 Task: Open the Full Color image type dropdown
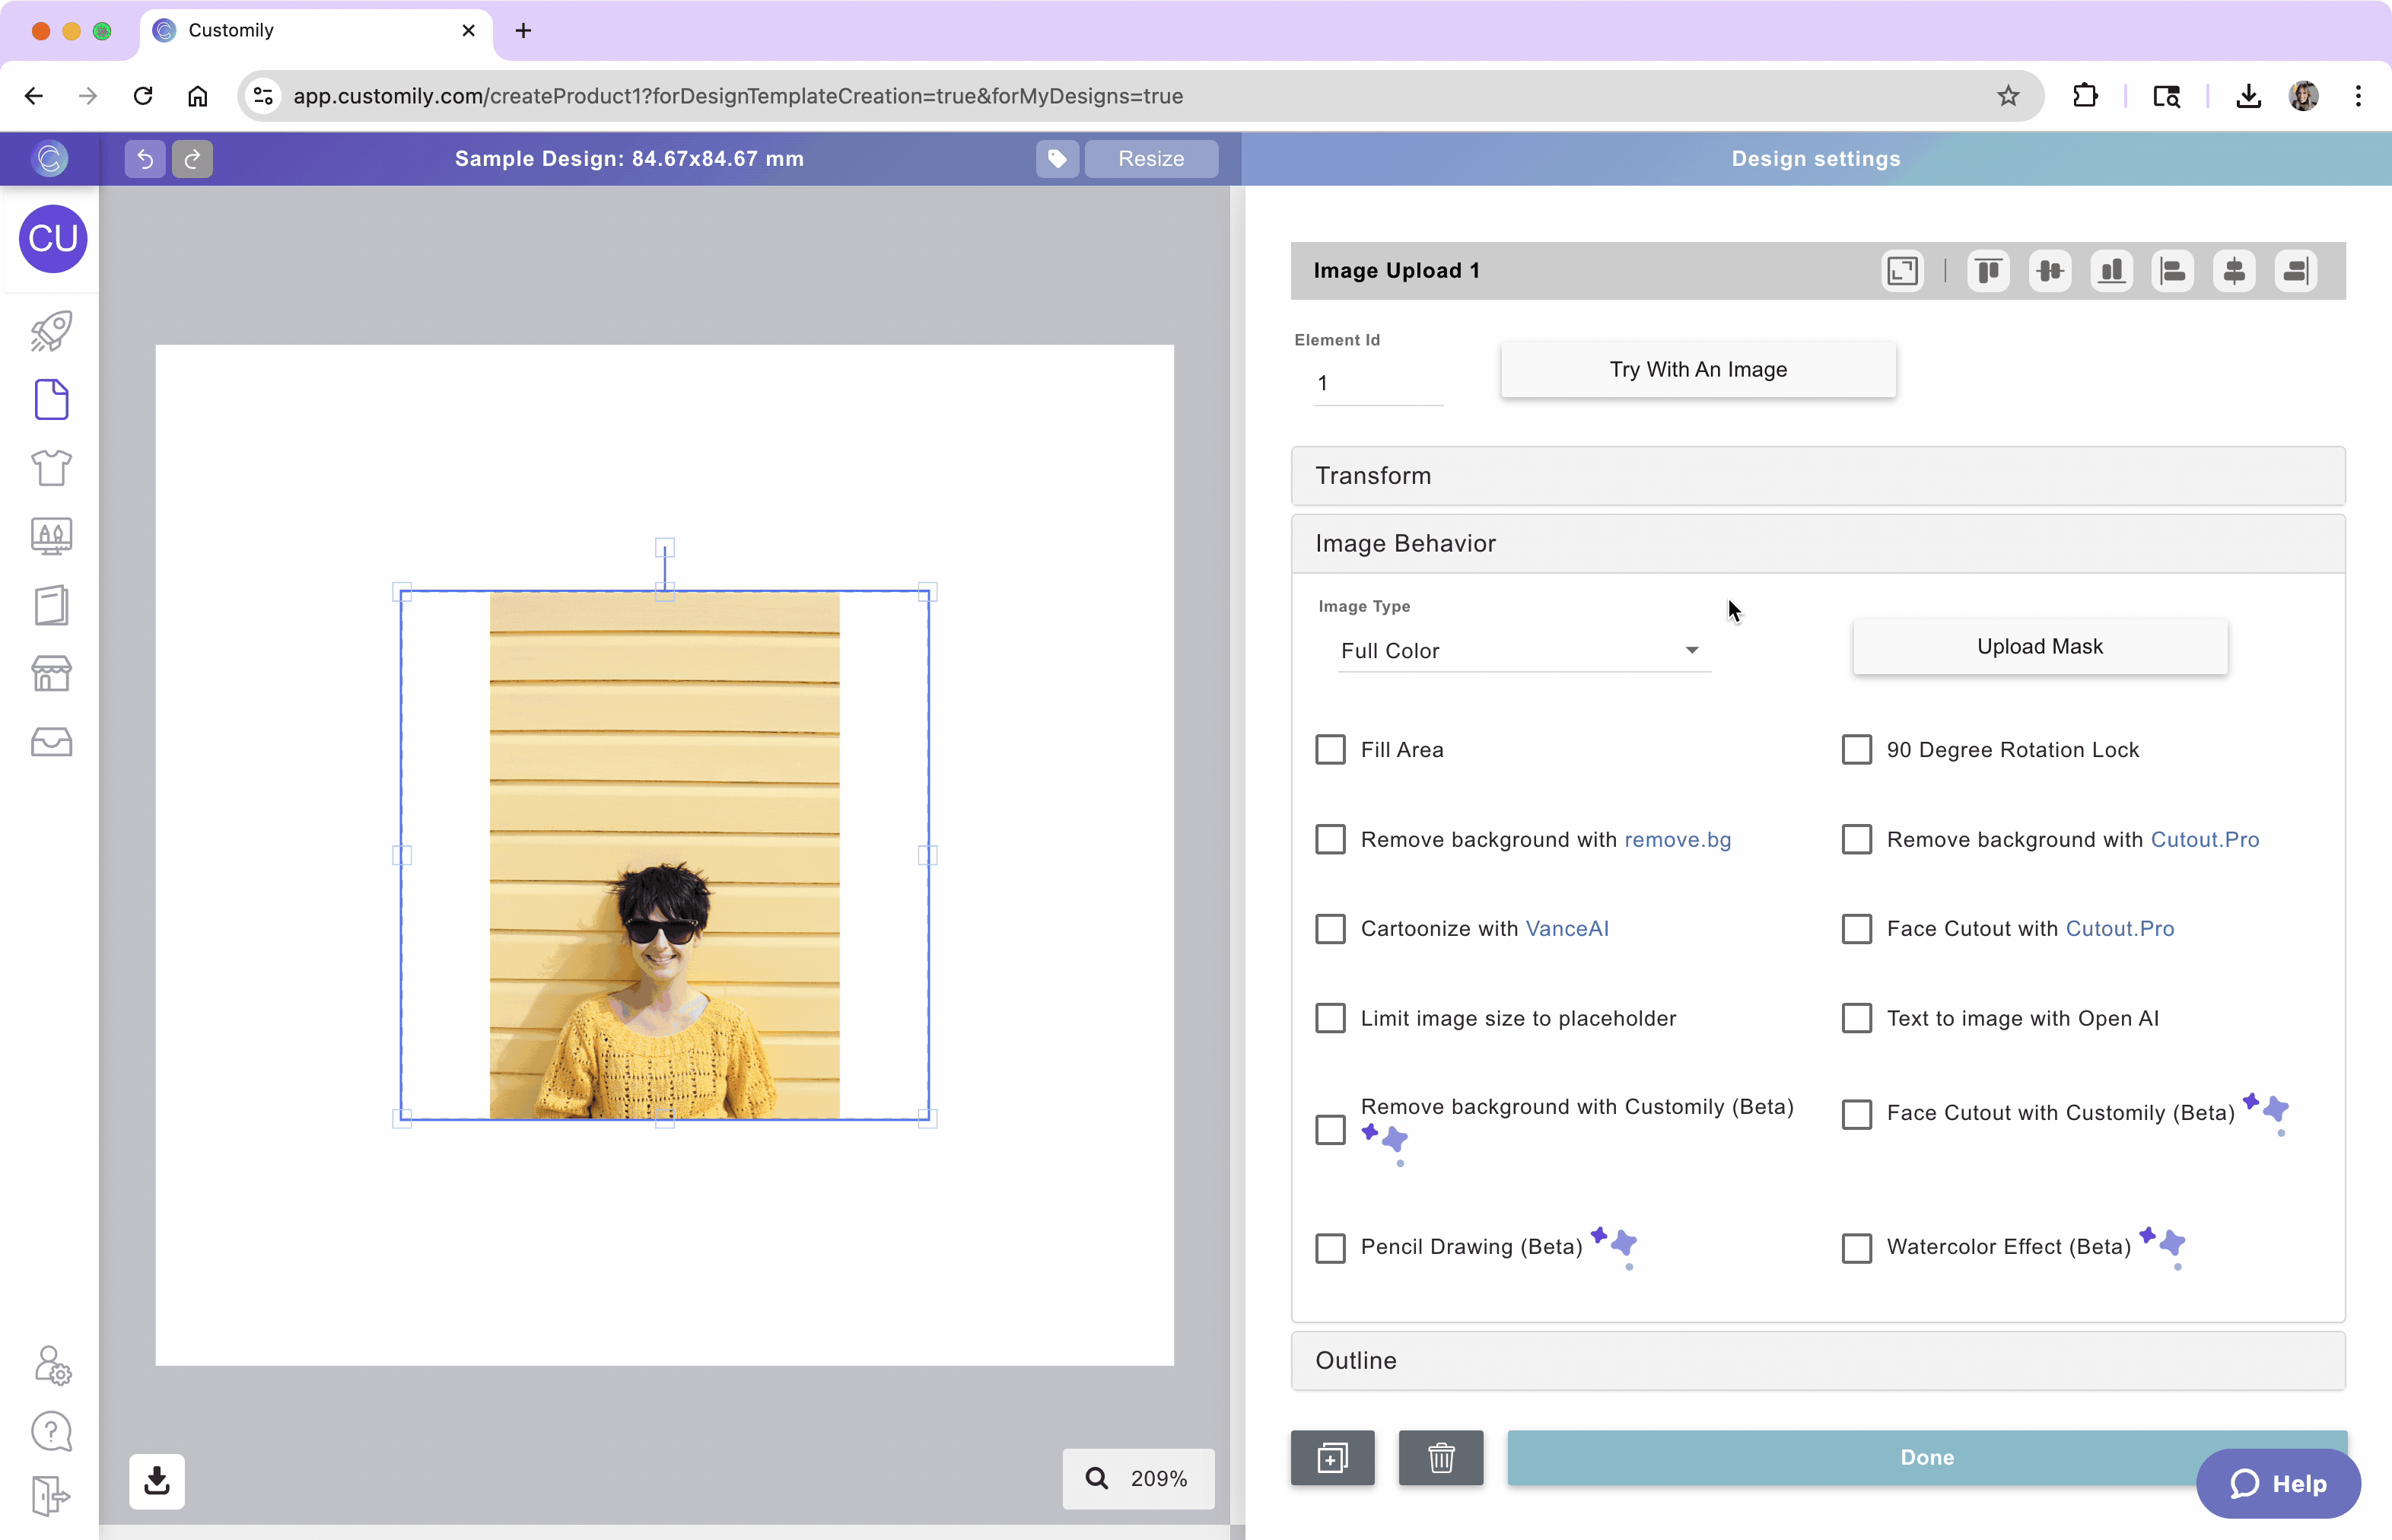click(x=1523, y=651)
